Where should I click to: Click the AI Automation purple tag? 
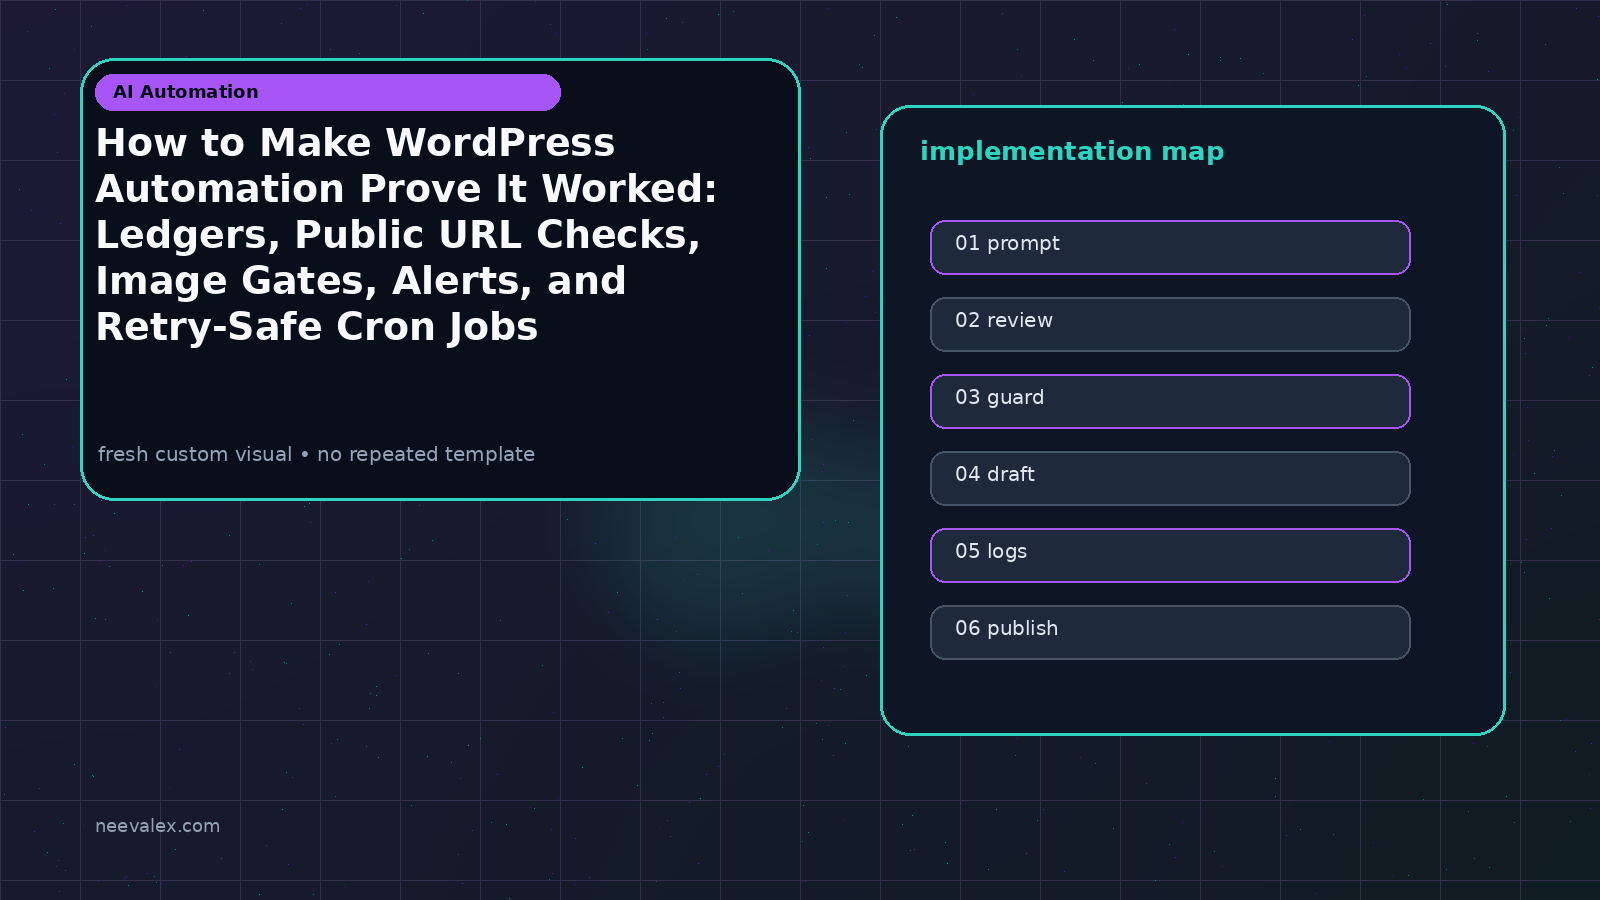pos(328,92)
